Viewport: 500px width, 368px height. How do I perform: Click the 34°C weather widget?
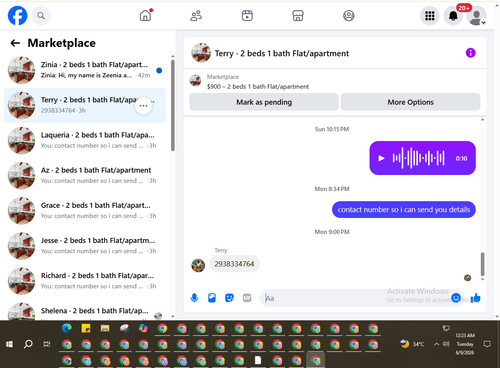coord(412,344)
